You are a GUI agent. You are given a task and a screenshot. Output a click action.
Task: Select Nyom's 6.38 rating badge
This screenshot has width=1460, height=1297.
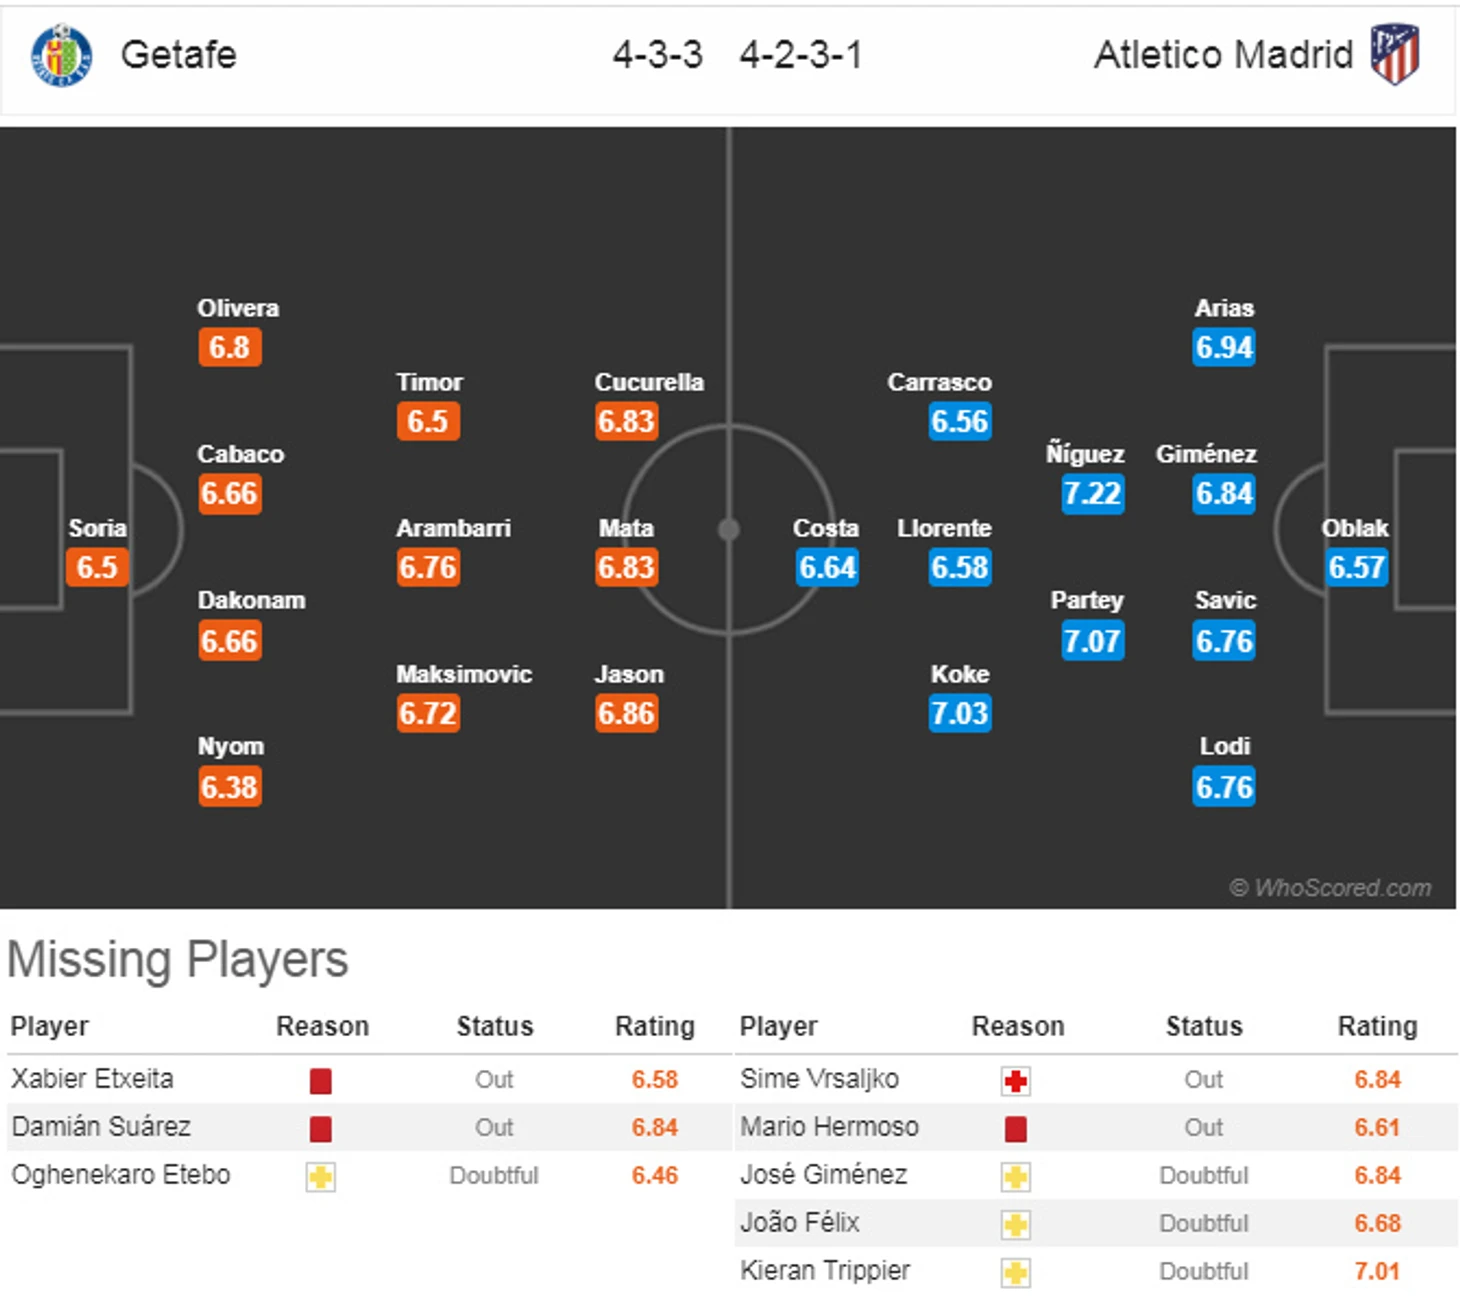click(x=229, y=788)
